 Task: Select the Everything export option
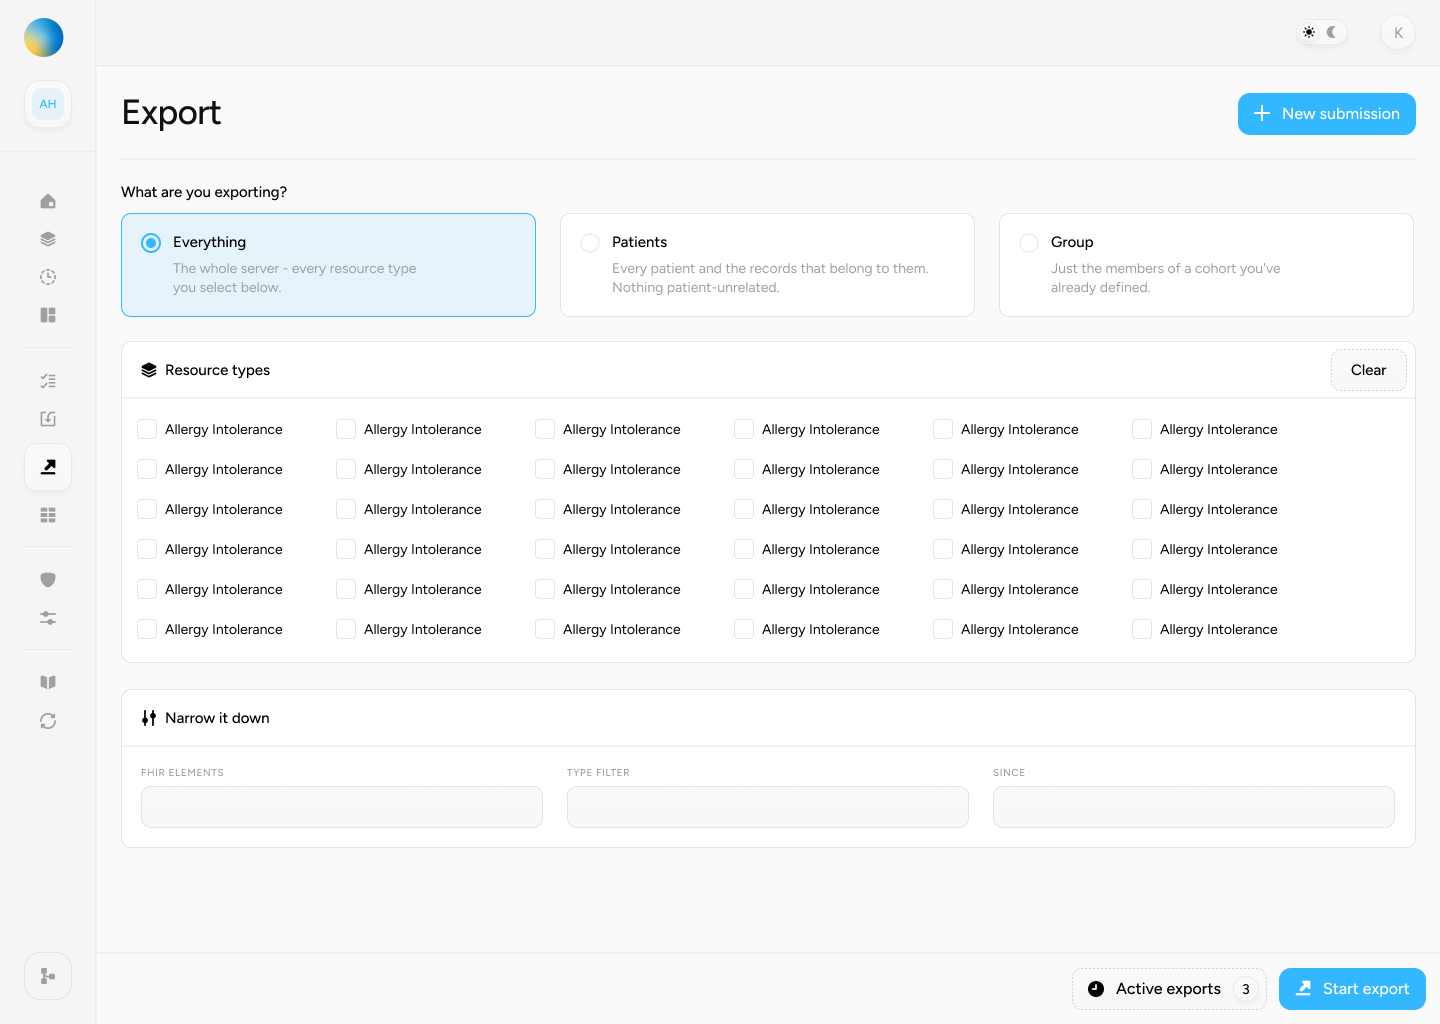[x=328, y=265]
